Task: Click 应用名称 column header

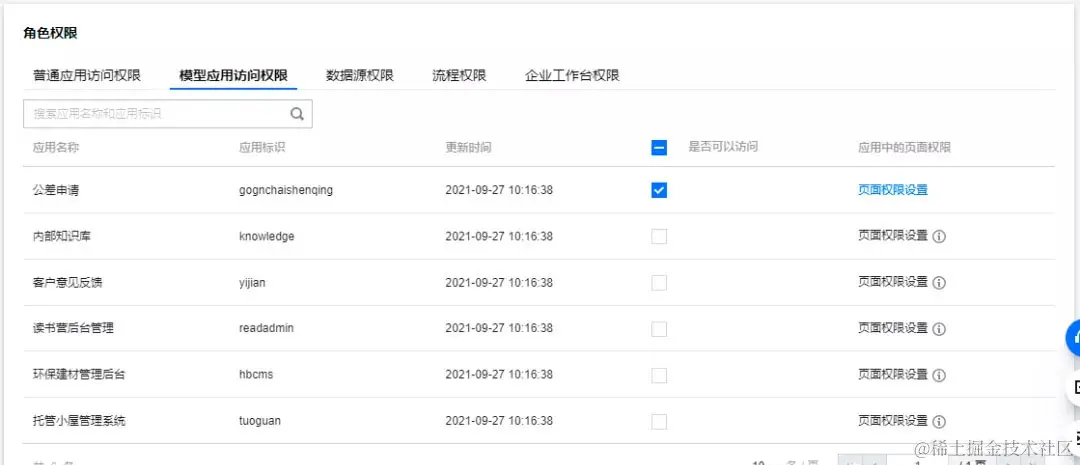Action: [x=56, y=147]
